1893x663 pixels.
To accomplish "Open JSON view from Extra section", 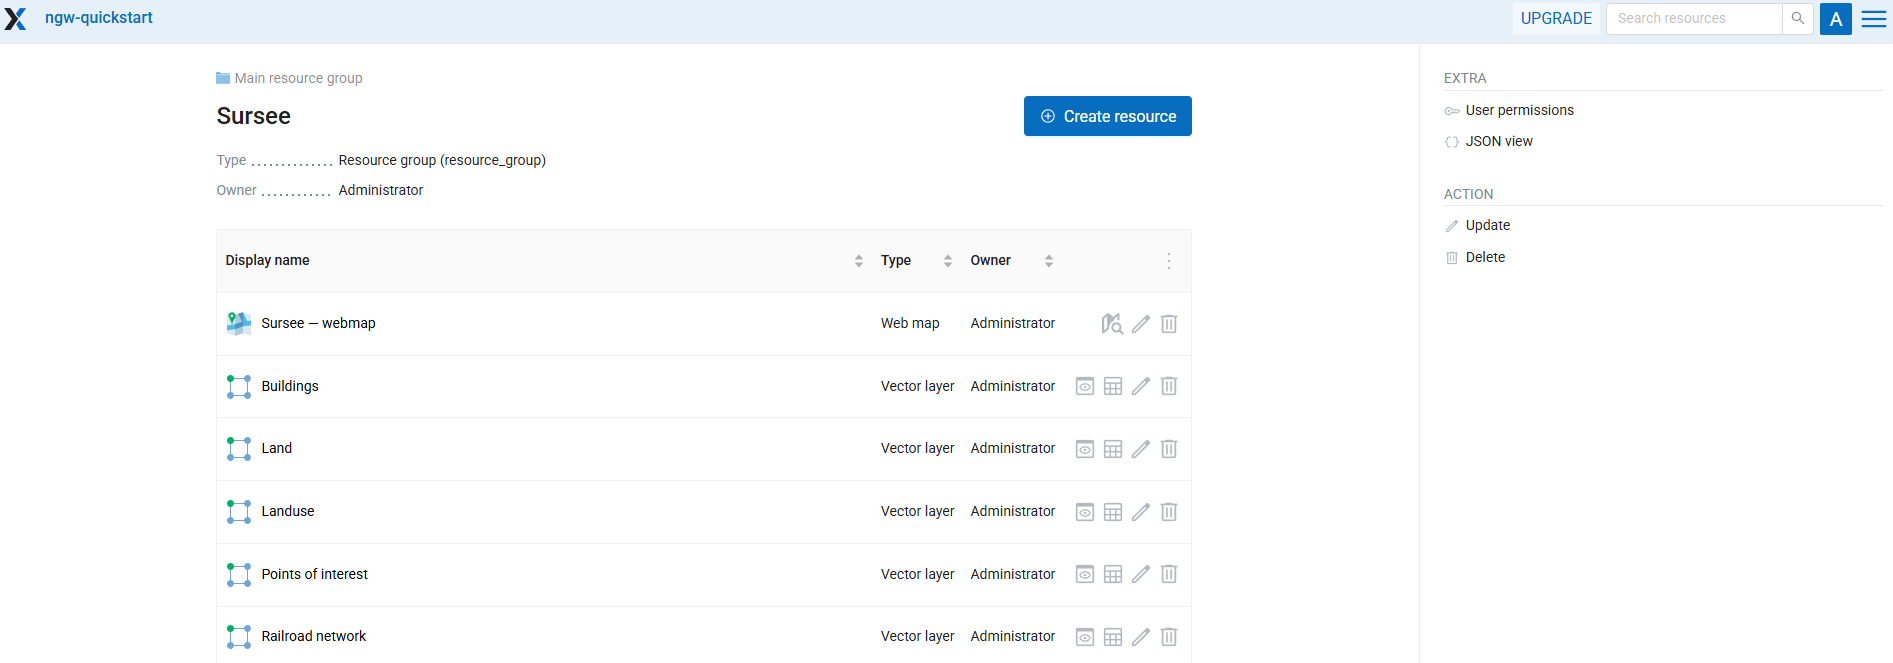I will pyautogui.click(x=1498, y=141).
